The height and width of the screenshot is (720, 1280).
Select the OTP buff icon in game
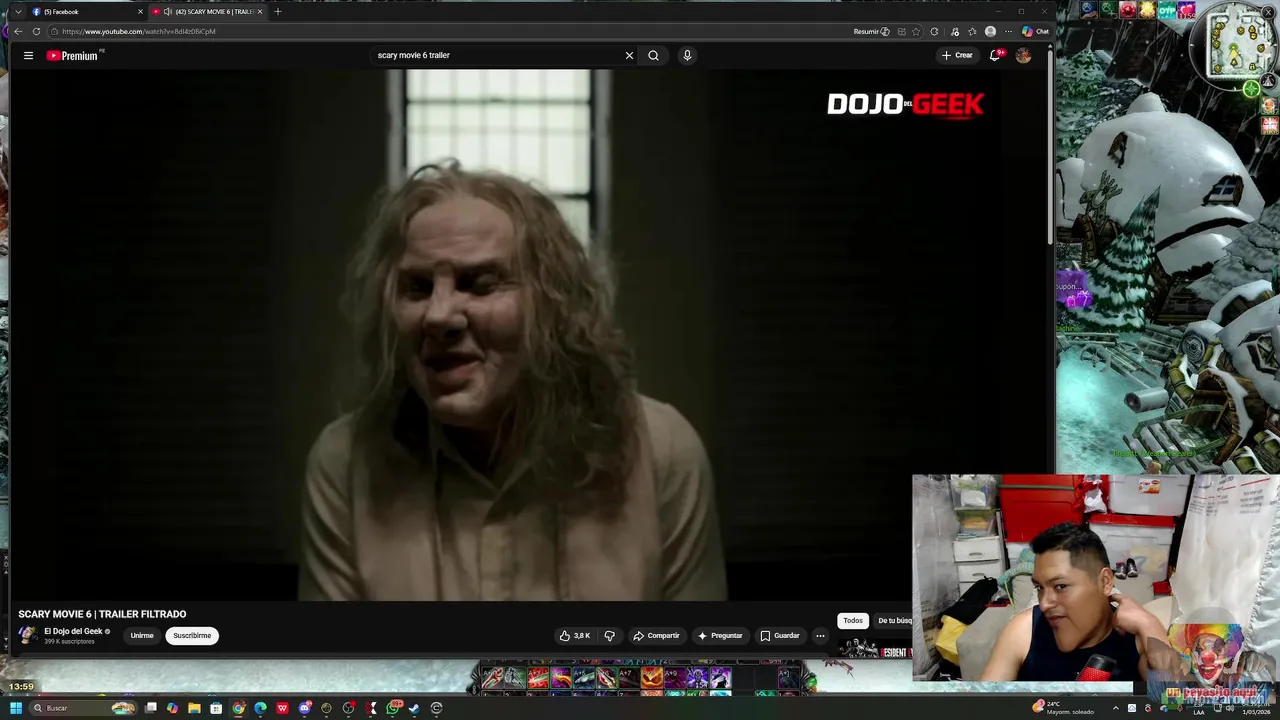pos(1167,10)
